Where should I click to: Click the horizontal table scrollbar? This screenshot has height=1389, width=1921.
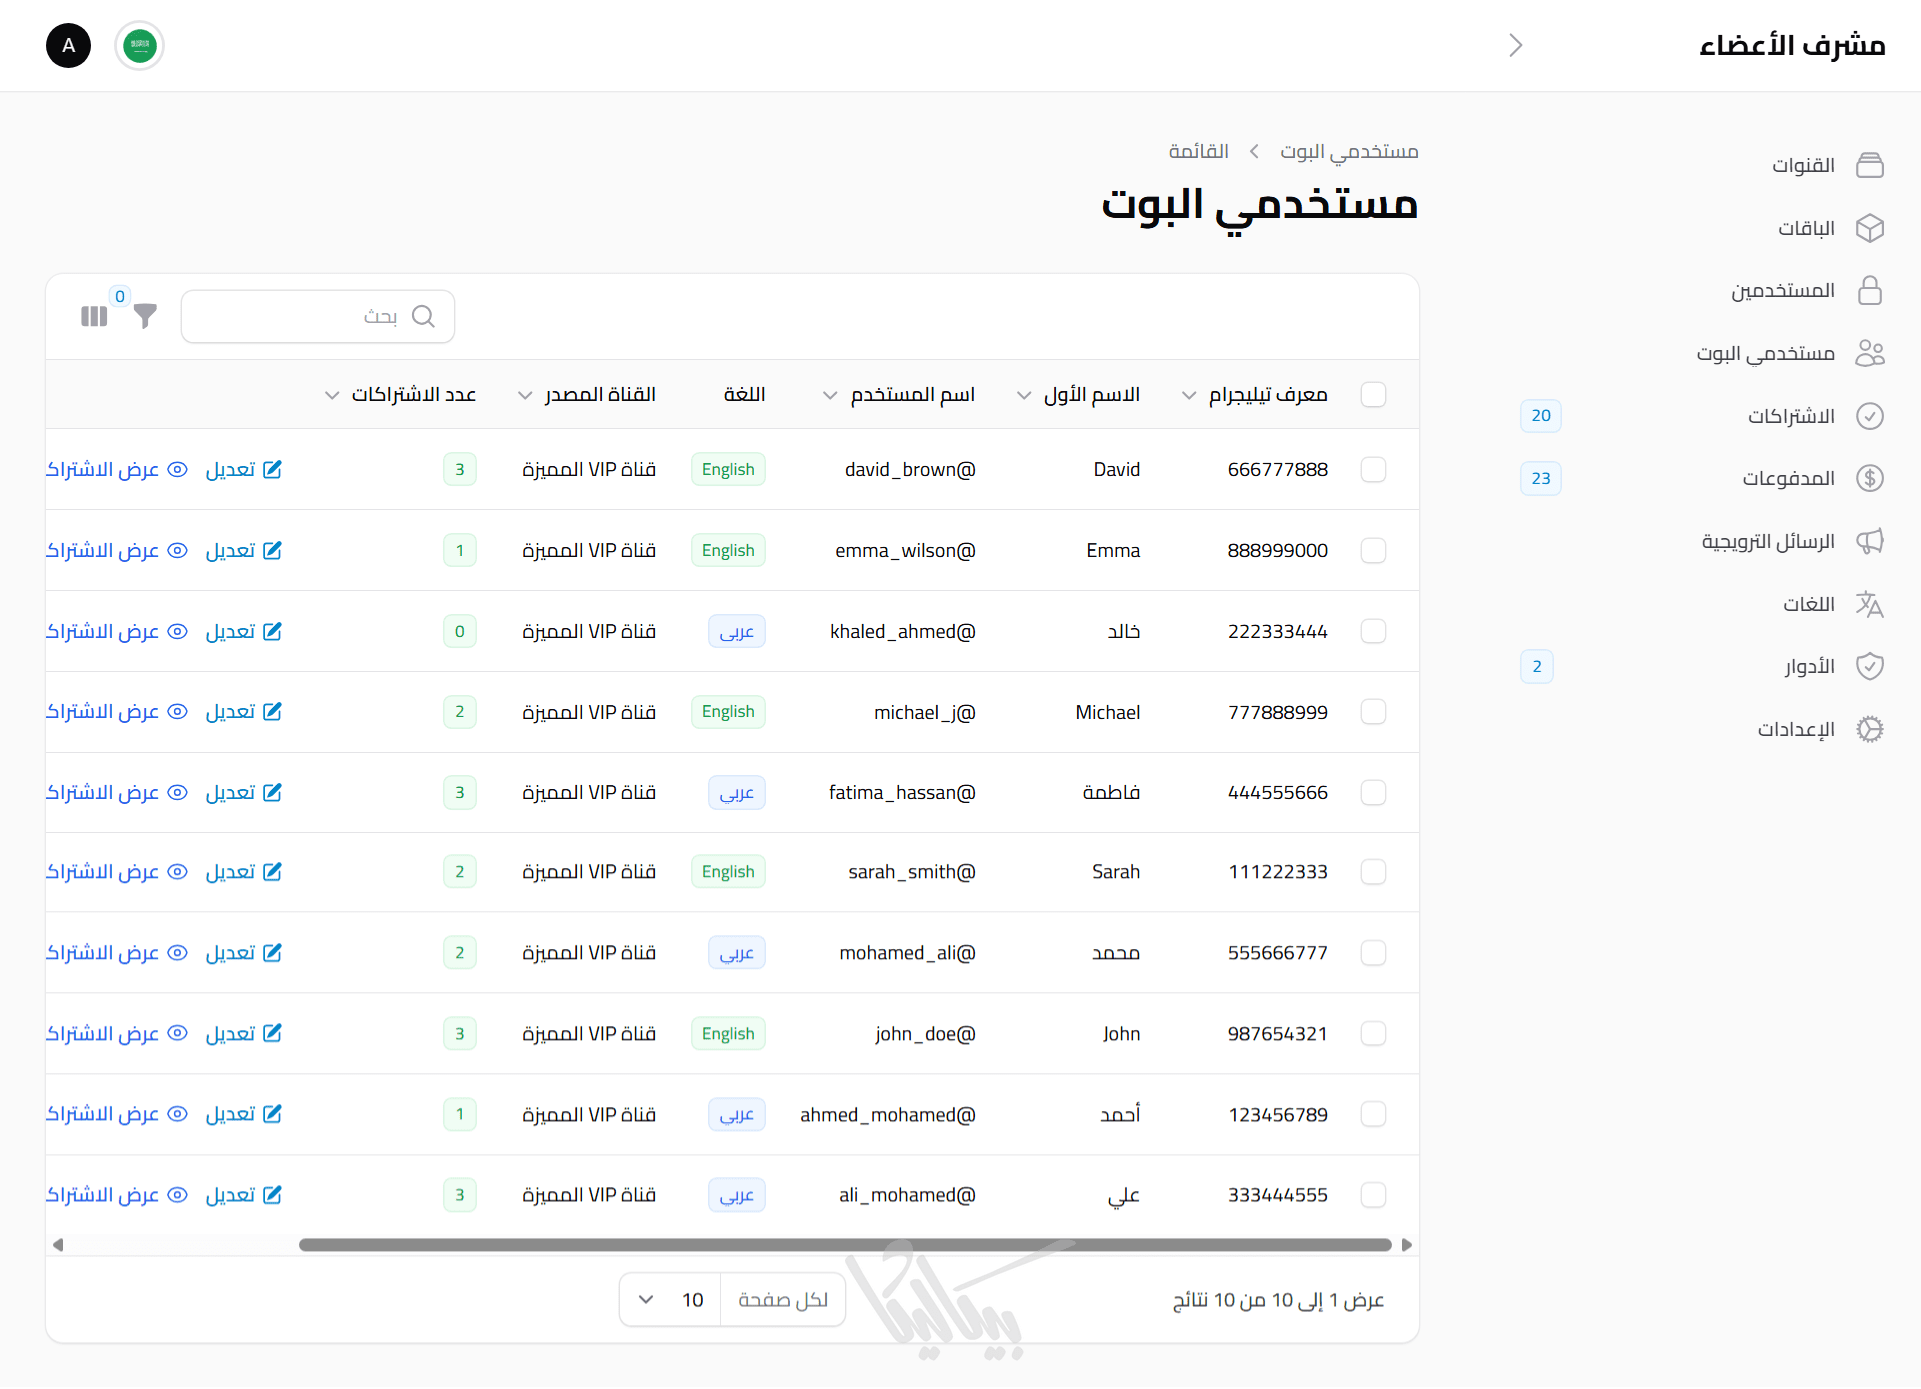tap(844, 1245)
